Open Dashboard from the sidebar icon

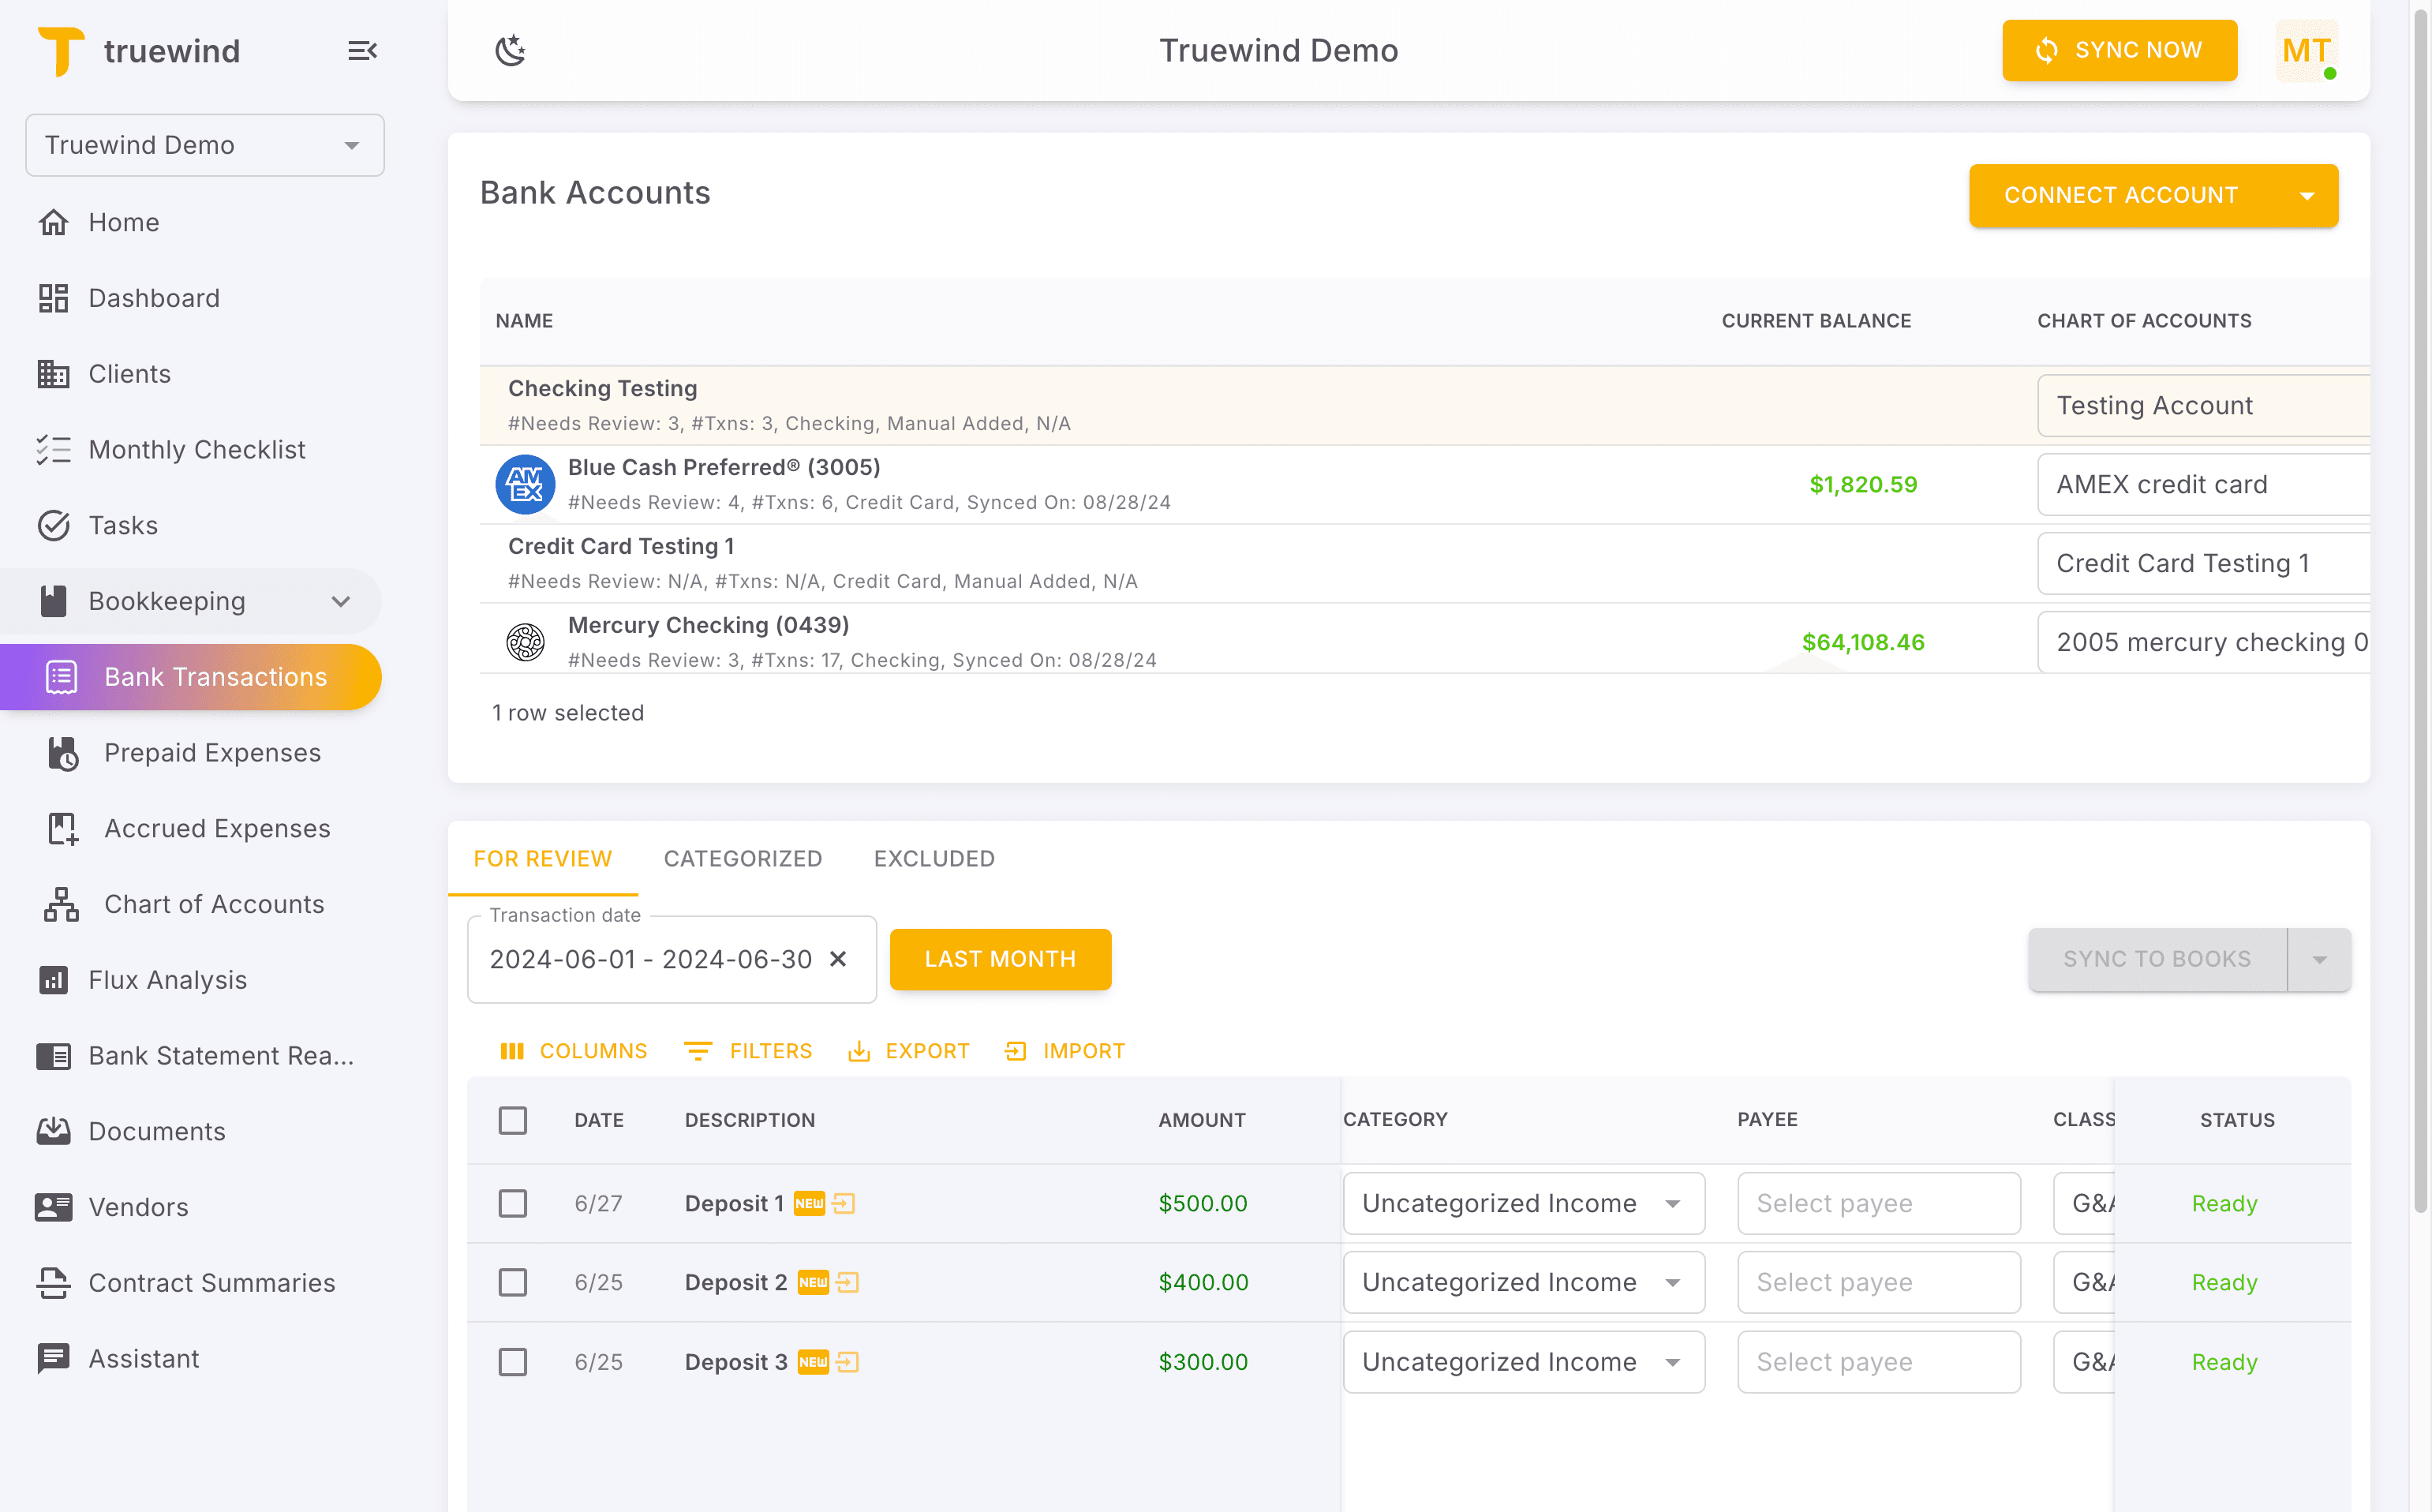pyautogui.click(x=55, y=297)
